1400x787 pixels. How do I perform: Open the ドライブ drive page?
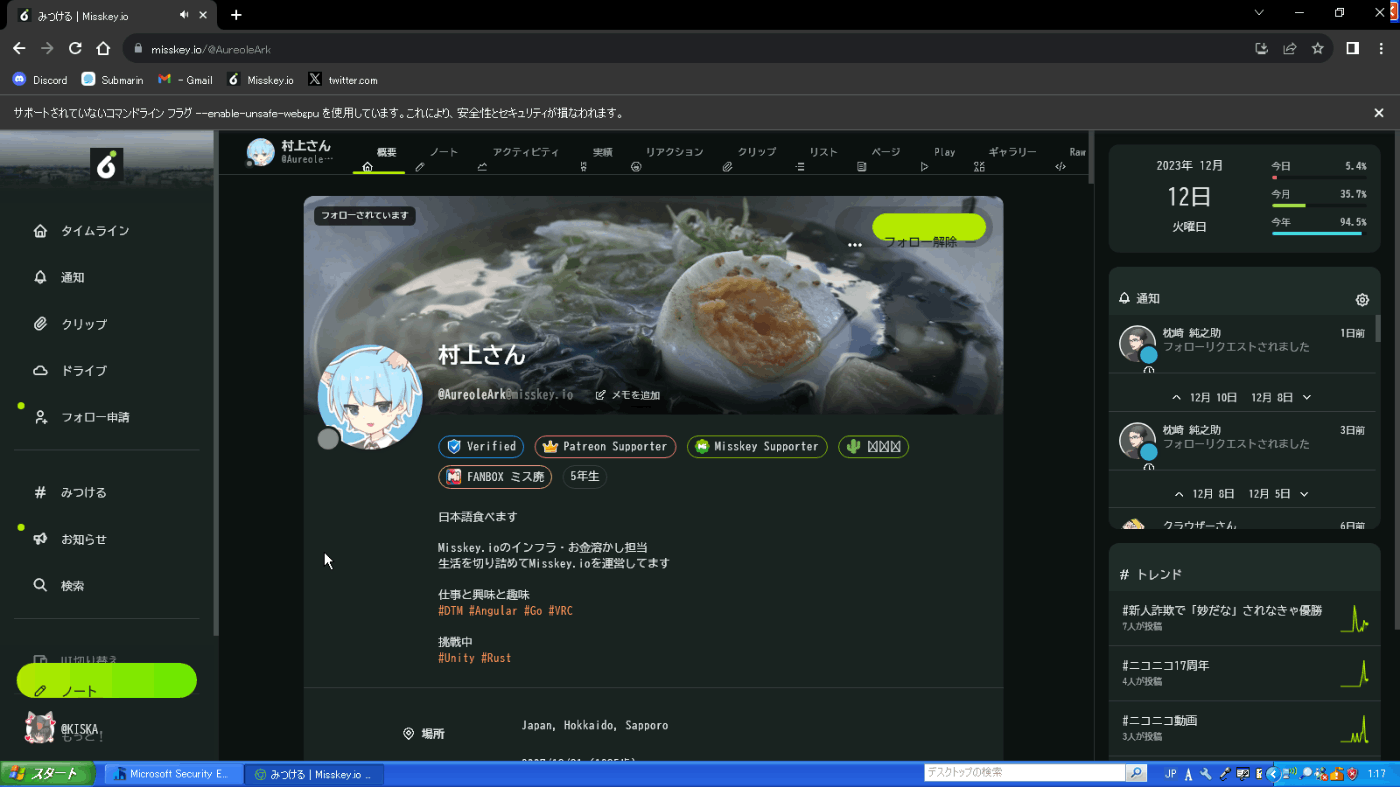click(x=70, y=370)
